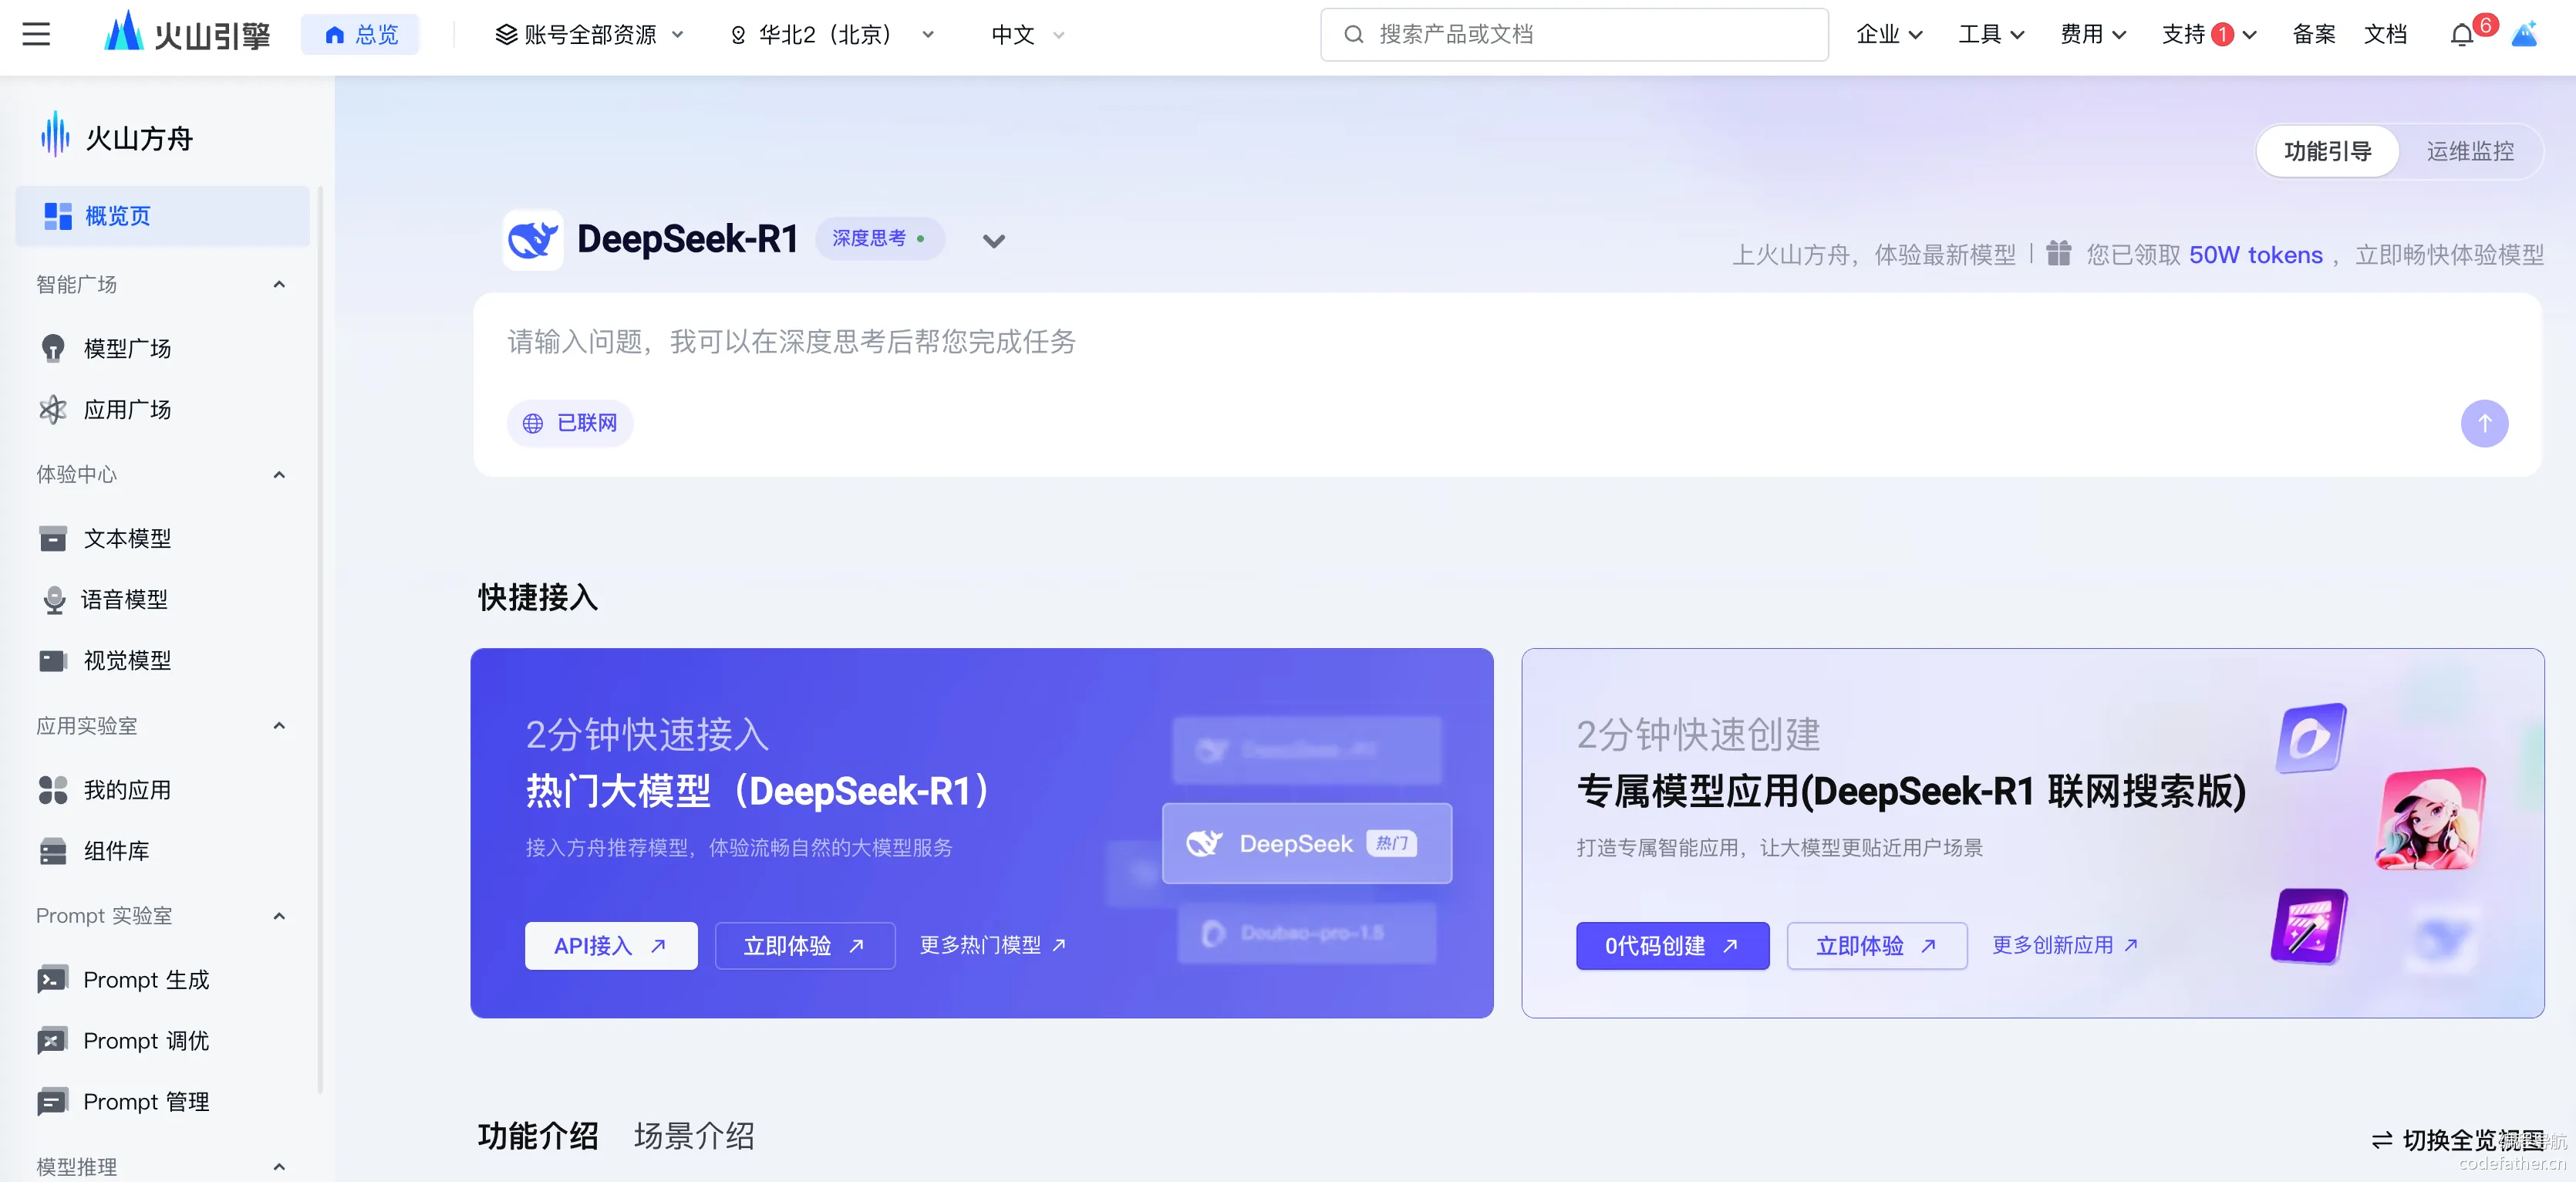Open the 费用 menu
The height and width of the screenshot is (1182, 2576).
(x=2093, y=35)
